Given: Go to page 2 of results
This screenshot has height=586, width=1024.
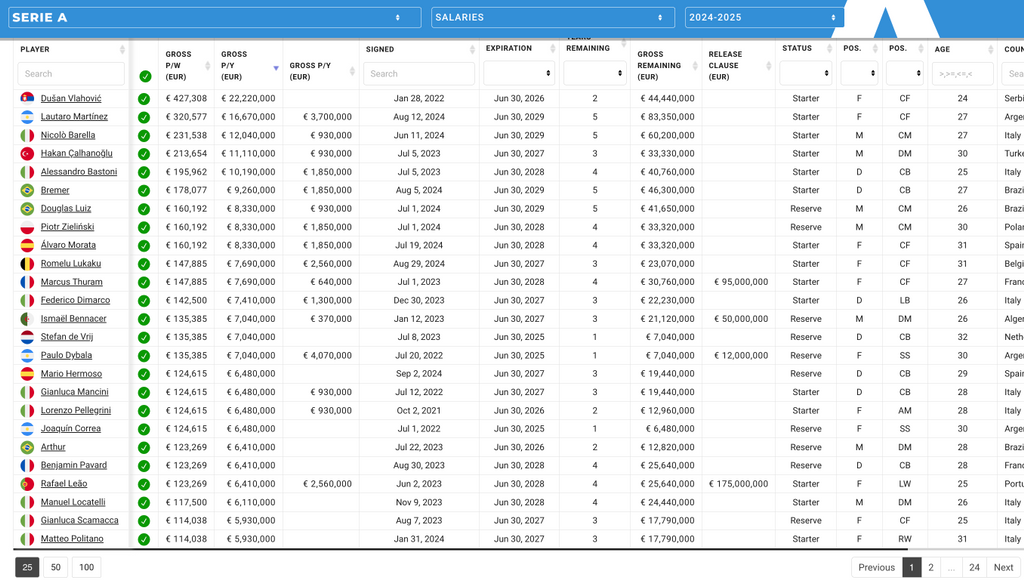Looking at the screenshot, I should 931,567.
